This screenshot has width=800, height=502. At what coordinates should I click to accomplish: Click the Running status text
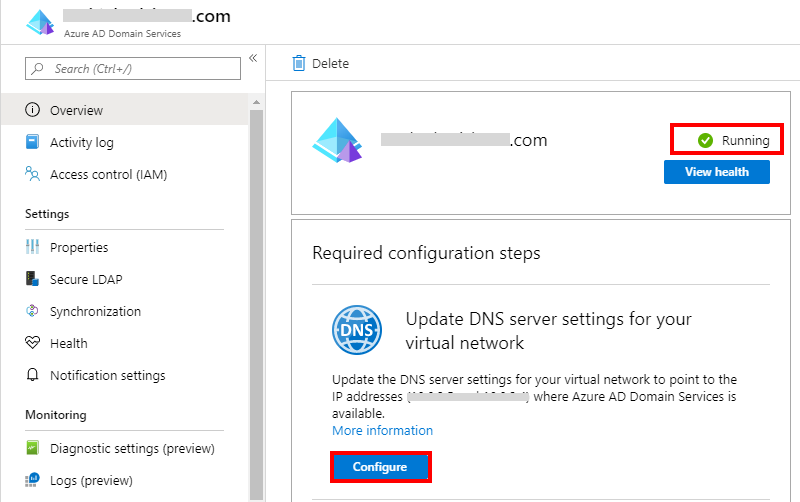[745, 140]
